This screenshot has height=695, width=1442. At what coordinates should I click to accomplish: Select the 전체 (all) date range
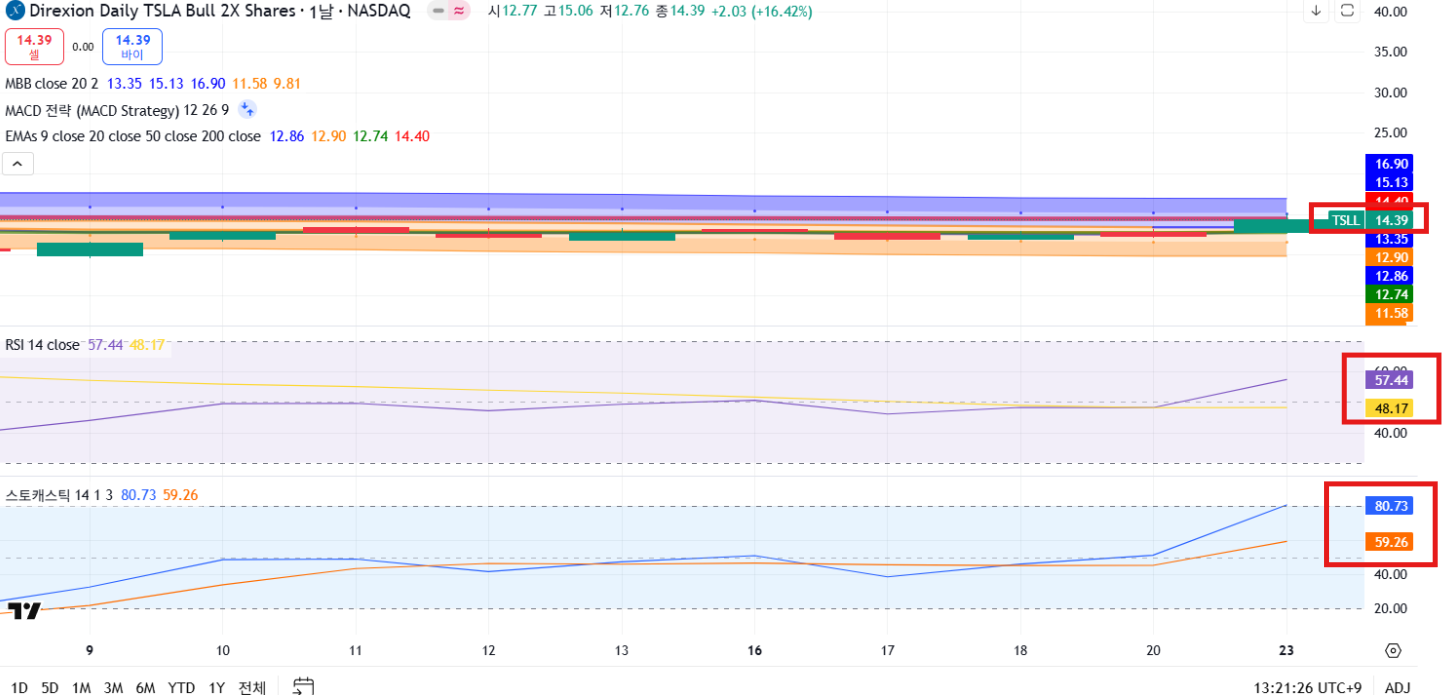pos(252,688)
